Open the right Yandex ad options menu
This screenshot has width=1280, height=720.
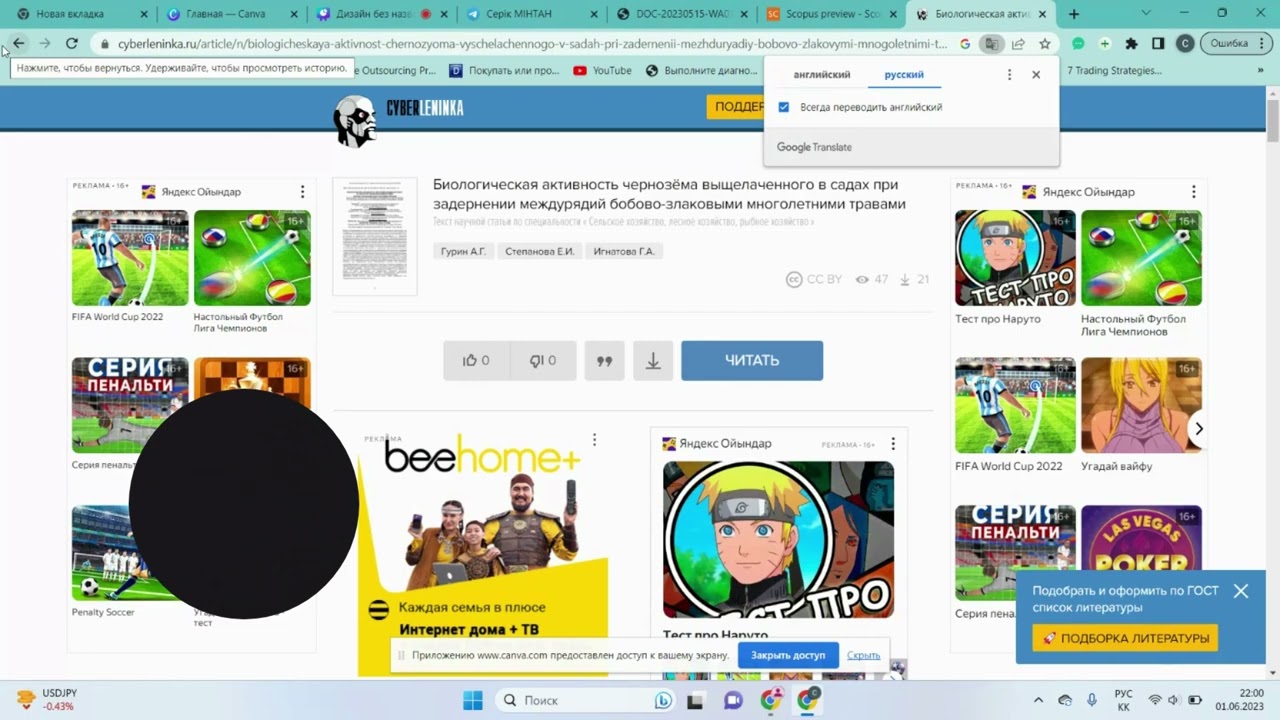pos(1193,192)
